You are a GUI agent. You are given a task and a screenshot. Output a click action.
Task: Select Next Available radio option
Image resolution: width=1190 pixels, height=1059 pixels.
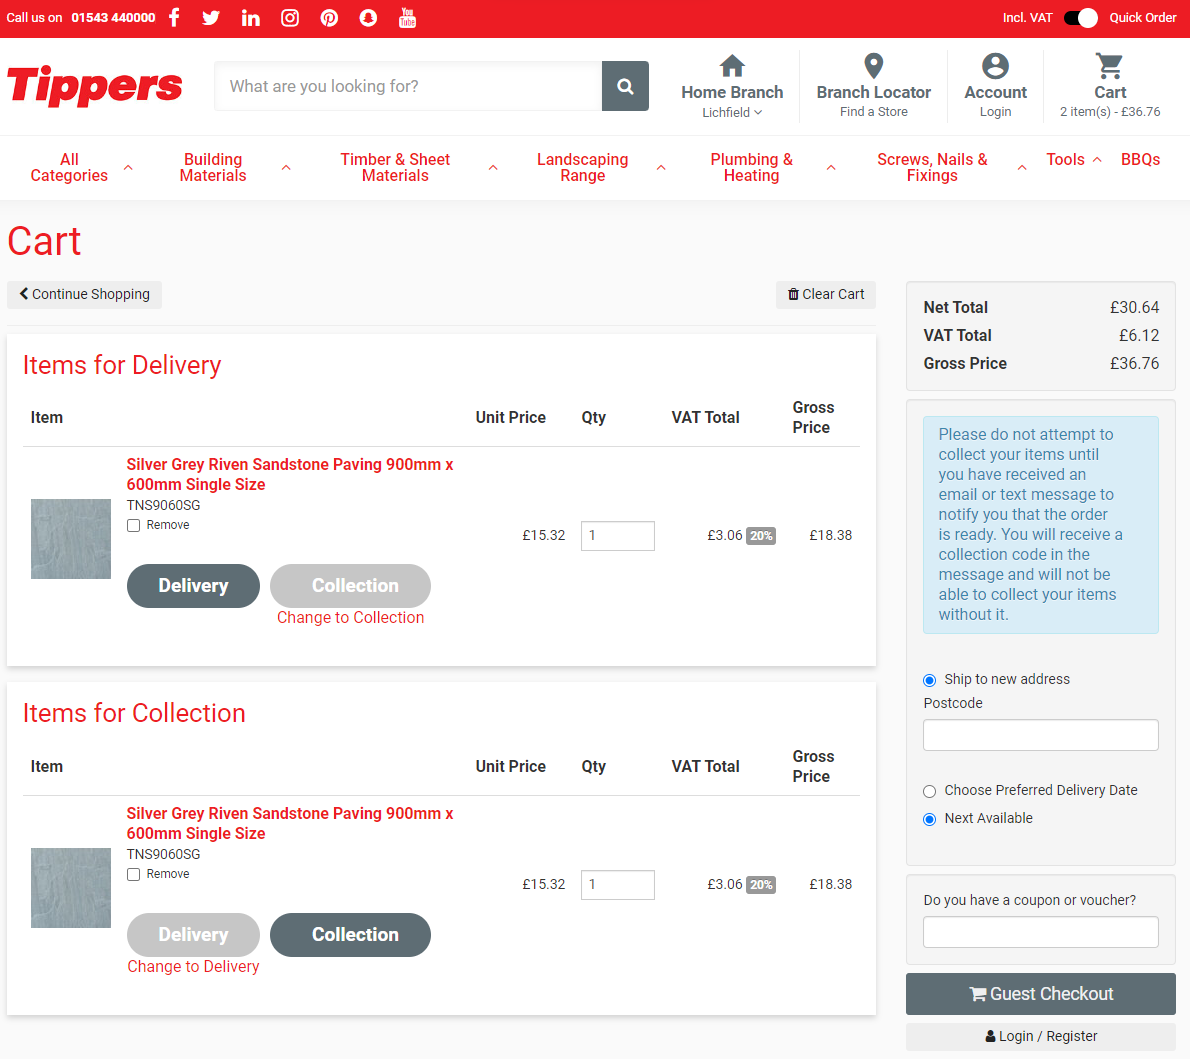(x=930, y=819)
